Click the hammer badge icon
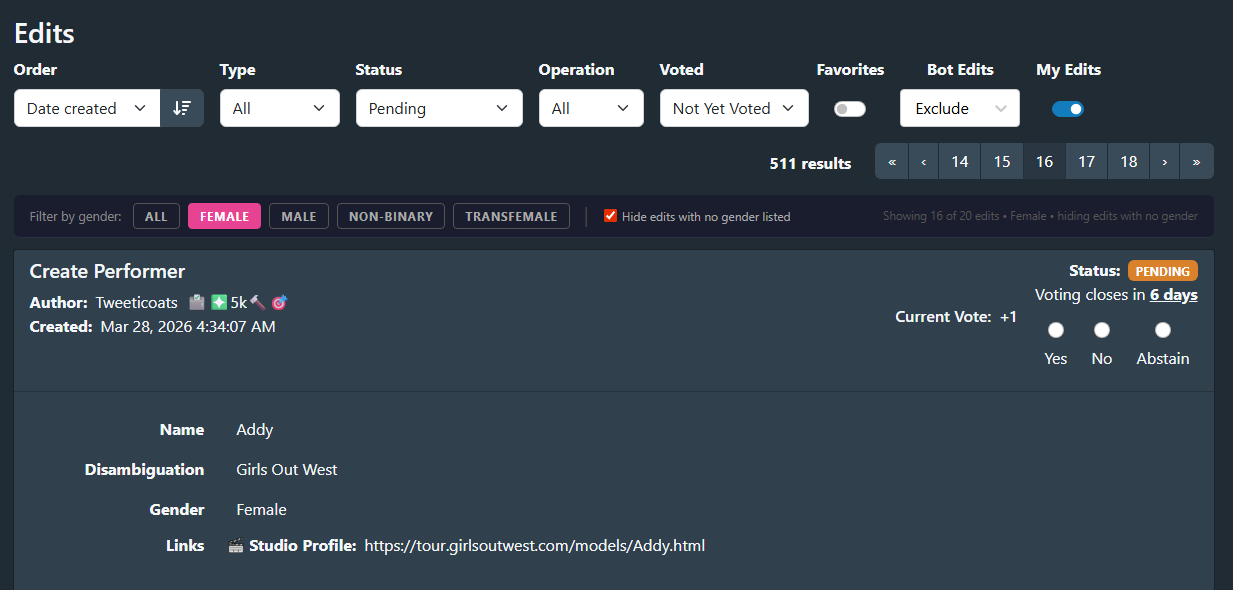The height and width of the screenshot is (590, 1233). 257,302
